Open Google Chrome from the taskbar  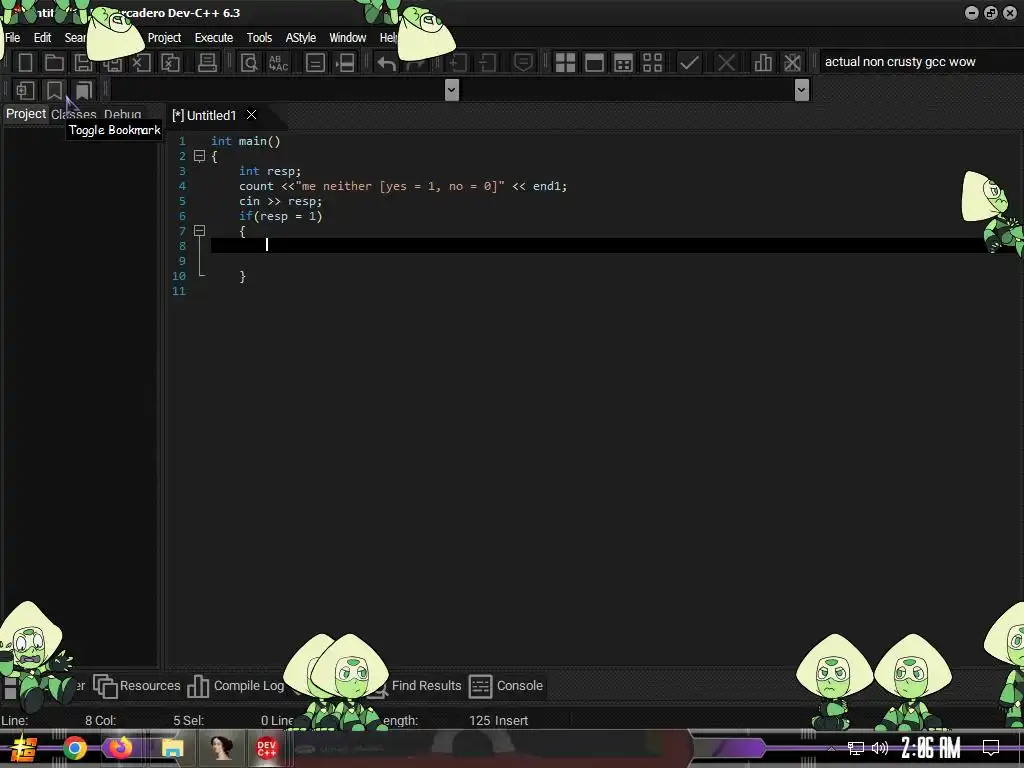(74, 748)
